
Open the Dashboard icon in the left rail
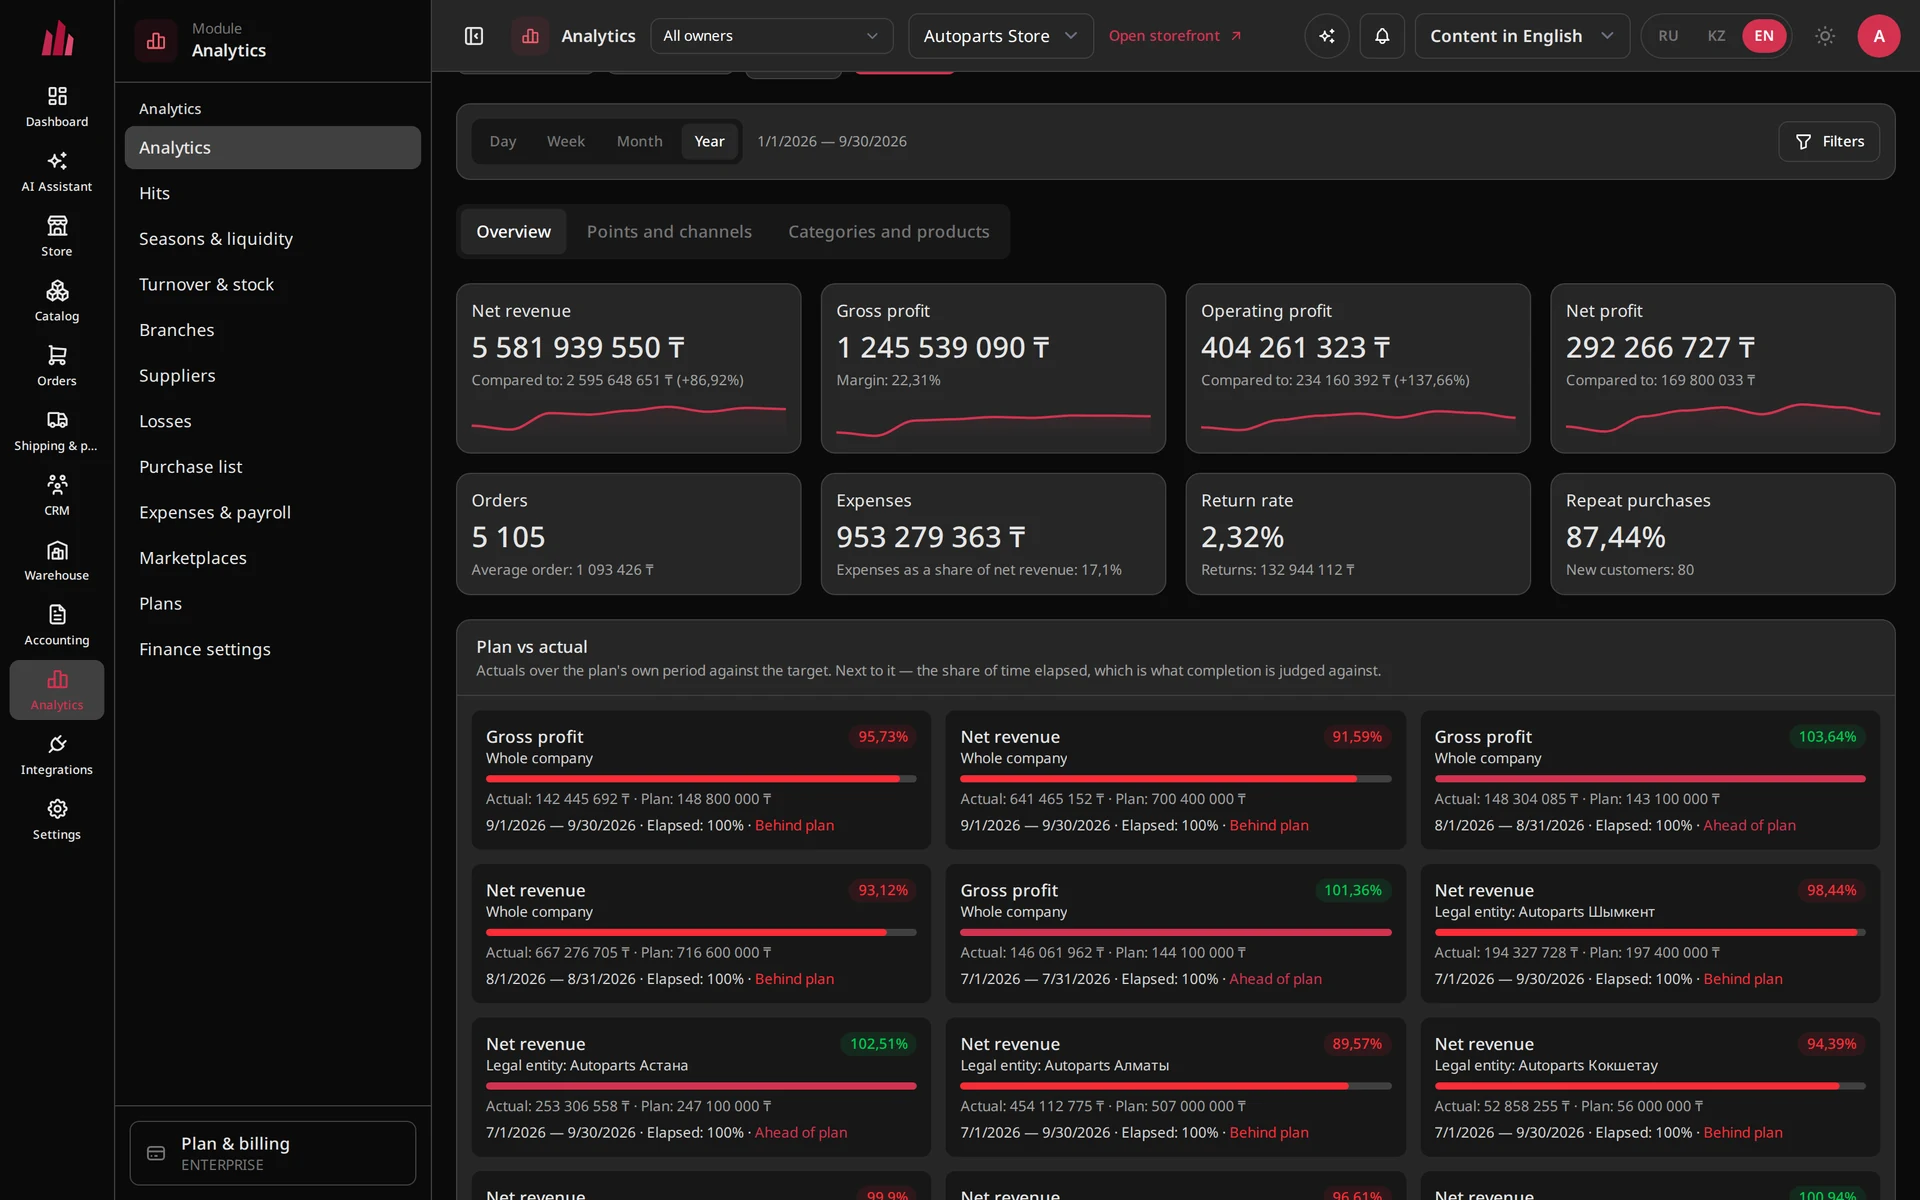57,96
